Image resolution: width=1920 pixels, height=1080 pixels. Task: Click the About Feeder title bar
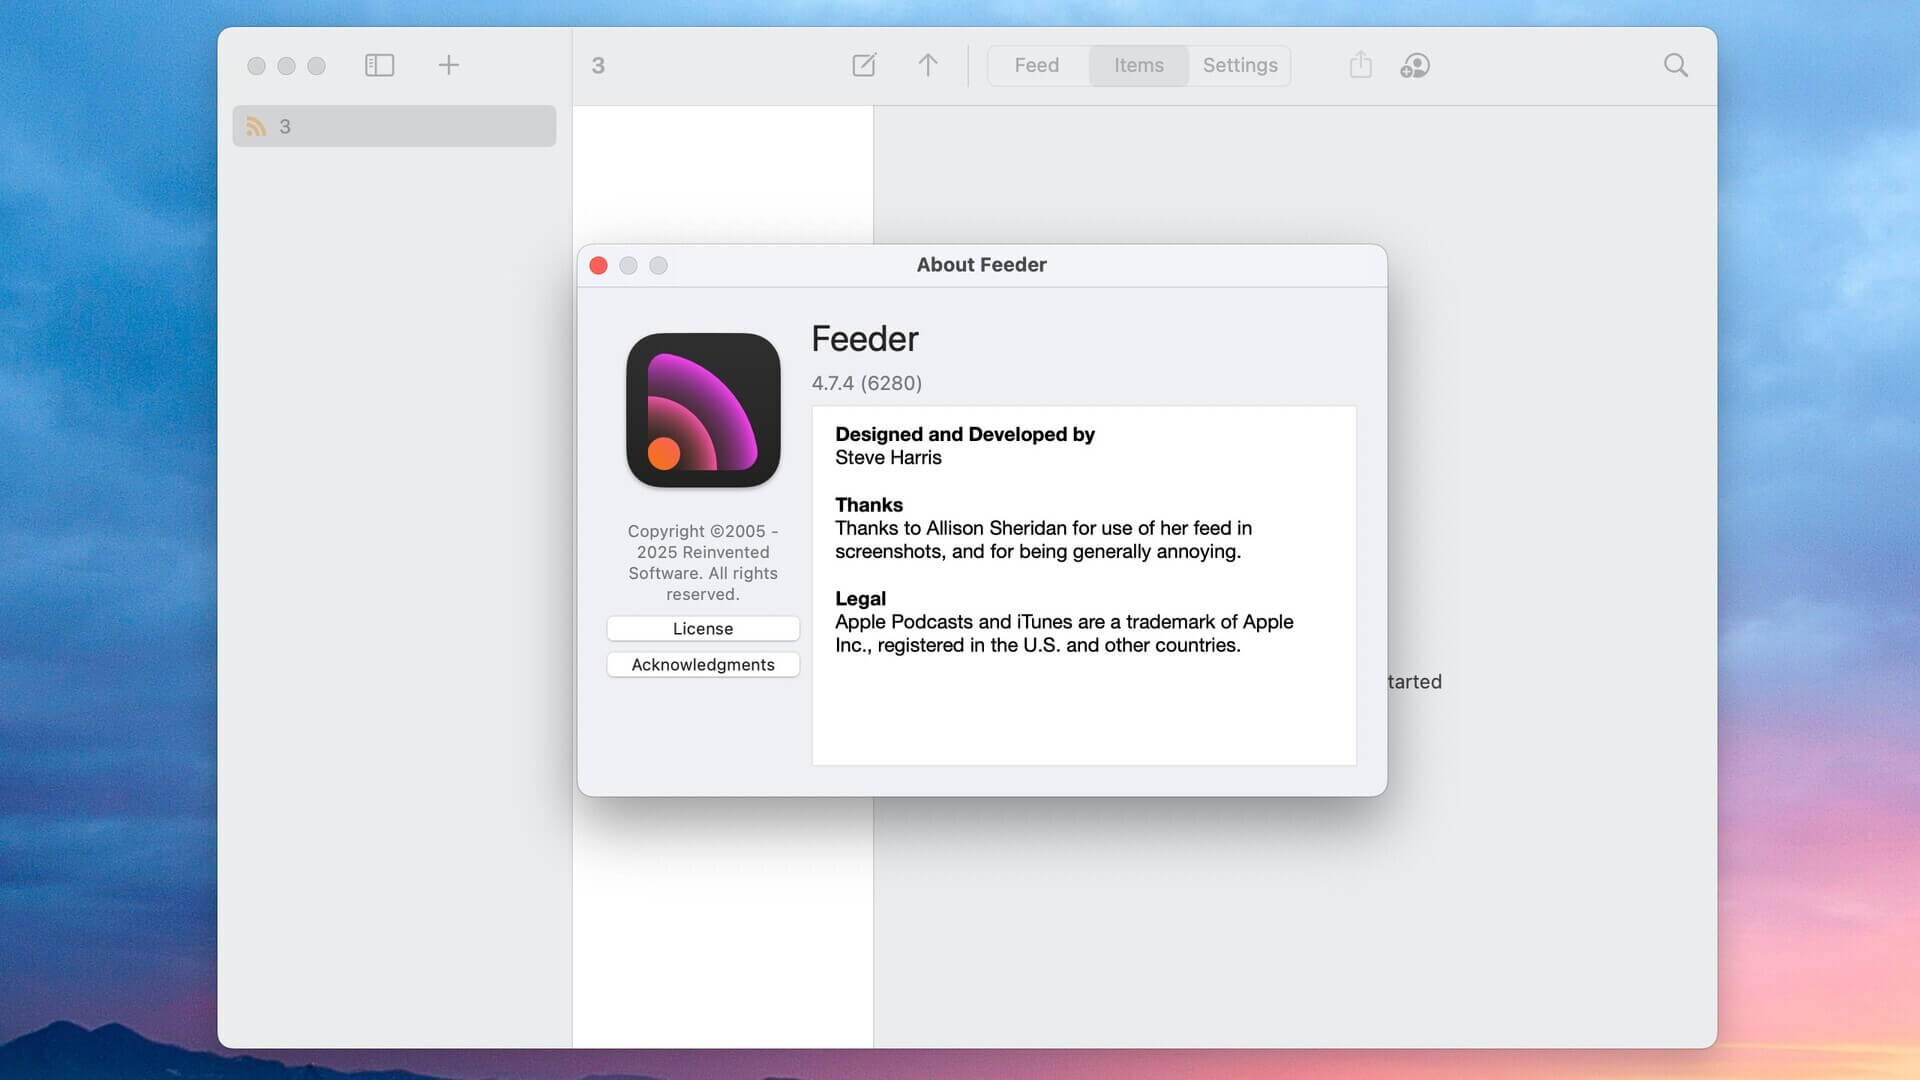[x=981, y=265]
